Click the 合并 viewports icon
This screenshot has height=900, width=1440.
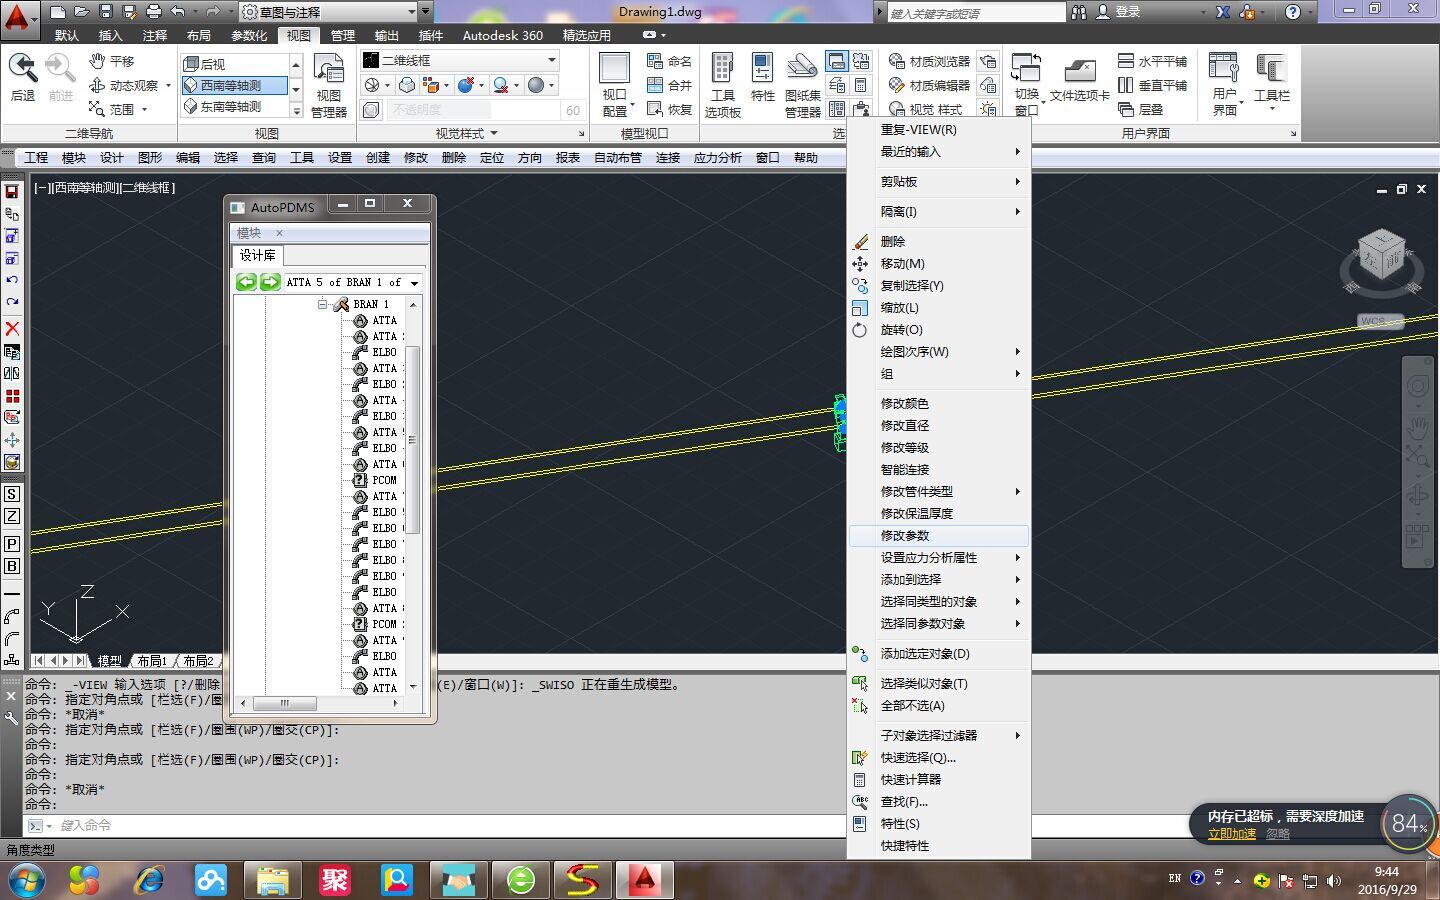669,85
